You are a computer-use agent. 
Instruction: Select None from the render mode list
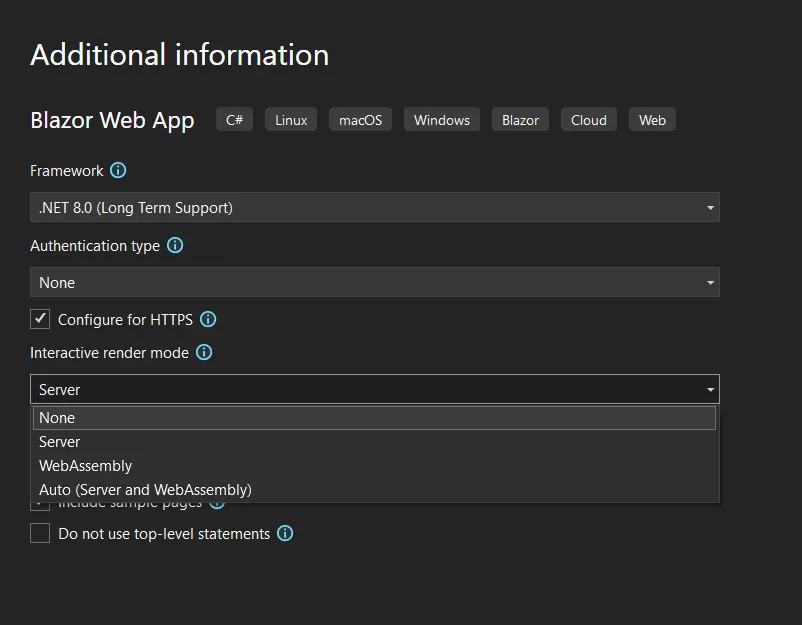pyautogui.click(x=57, y=417)
